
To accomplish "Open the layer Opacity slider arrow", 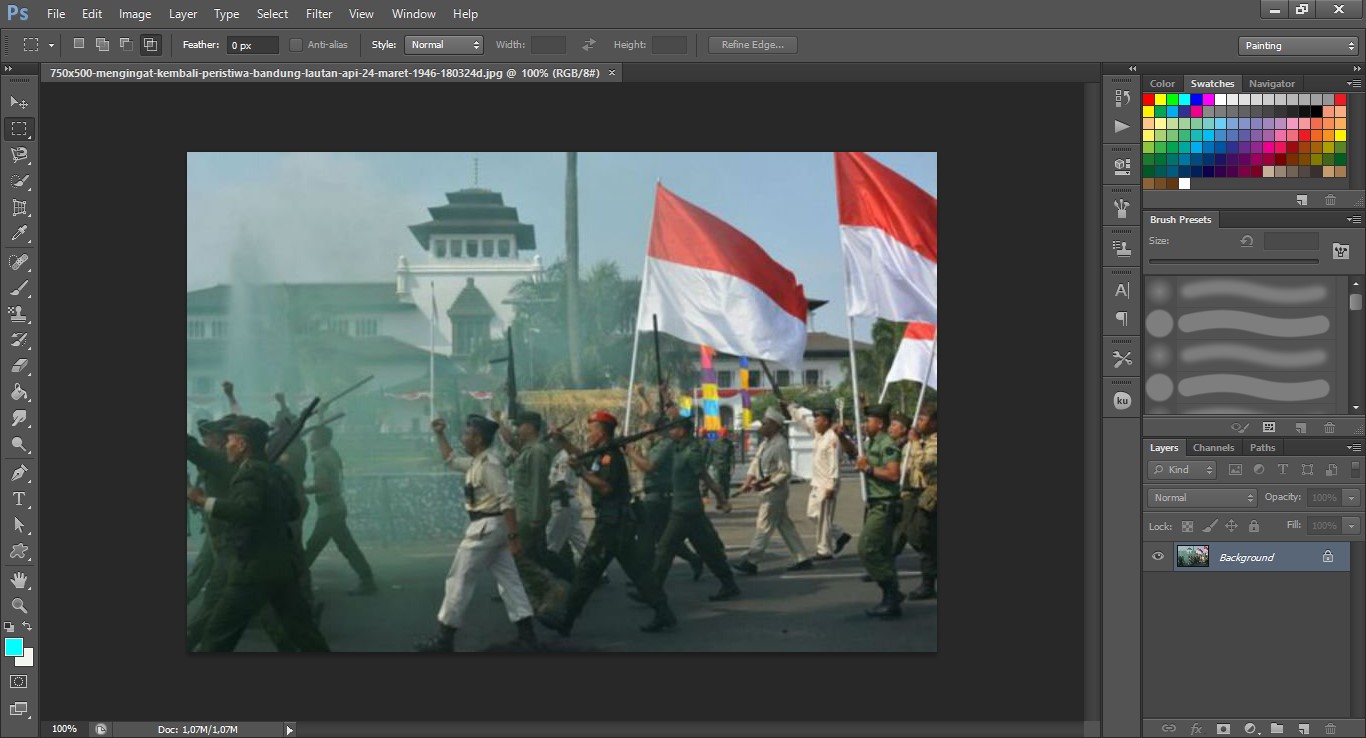I will 1351,498.
